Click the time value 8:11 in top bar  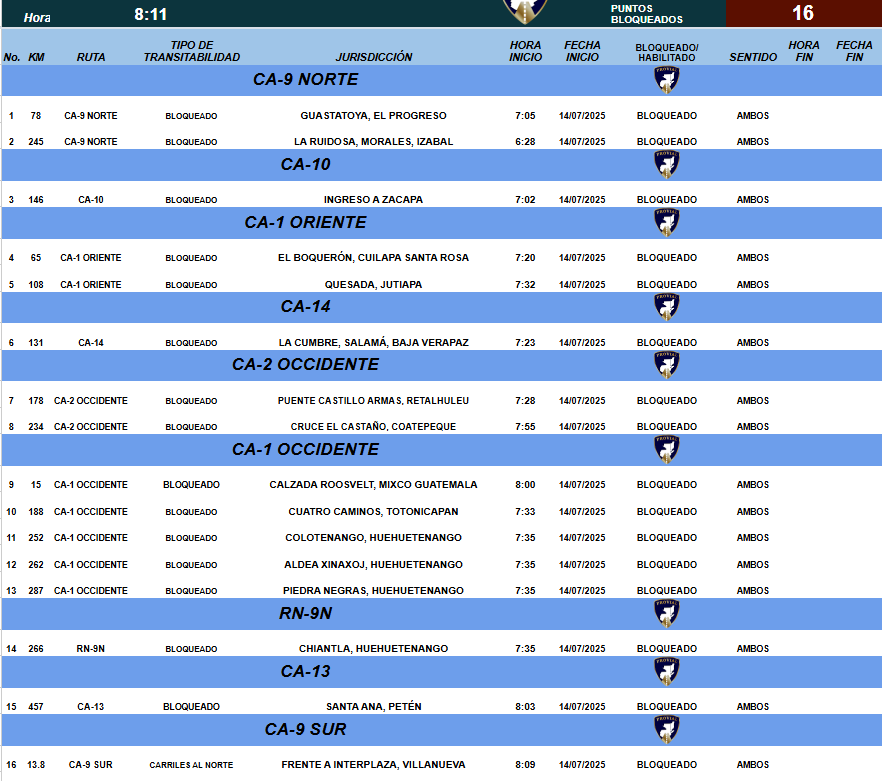point(151,14)
